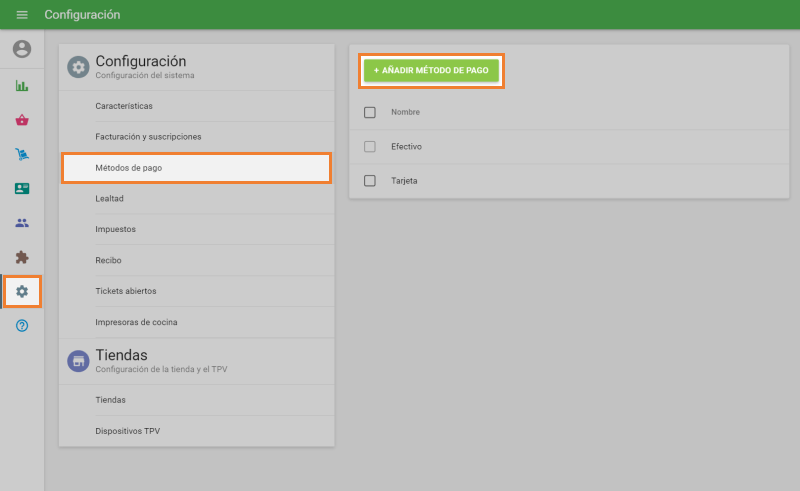The width and height of the screenshot is (800, 491).
Task: Open the Tarjeta payment method entry
Action: [404, 181]
